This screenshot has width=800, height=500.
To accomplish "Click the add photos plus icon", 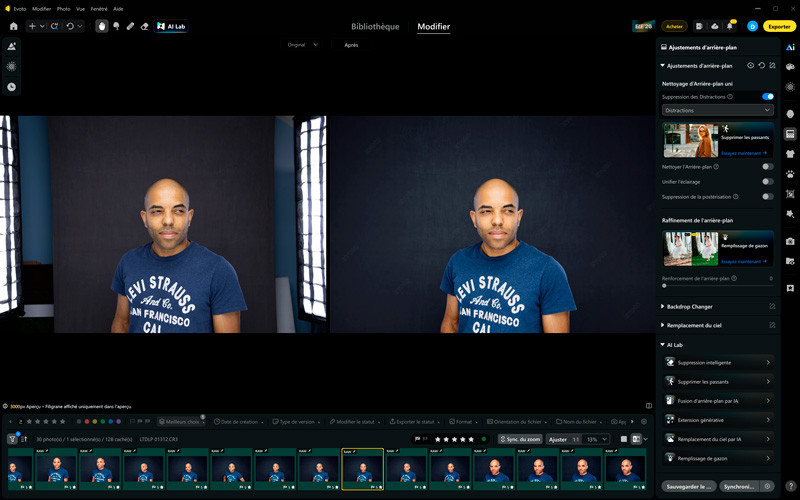I will [32, 26].
